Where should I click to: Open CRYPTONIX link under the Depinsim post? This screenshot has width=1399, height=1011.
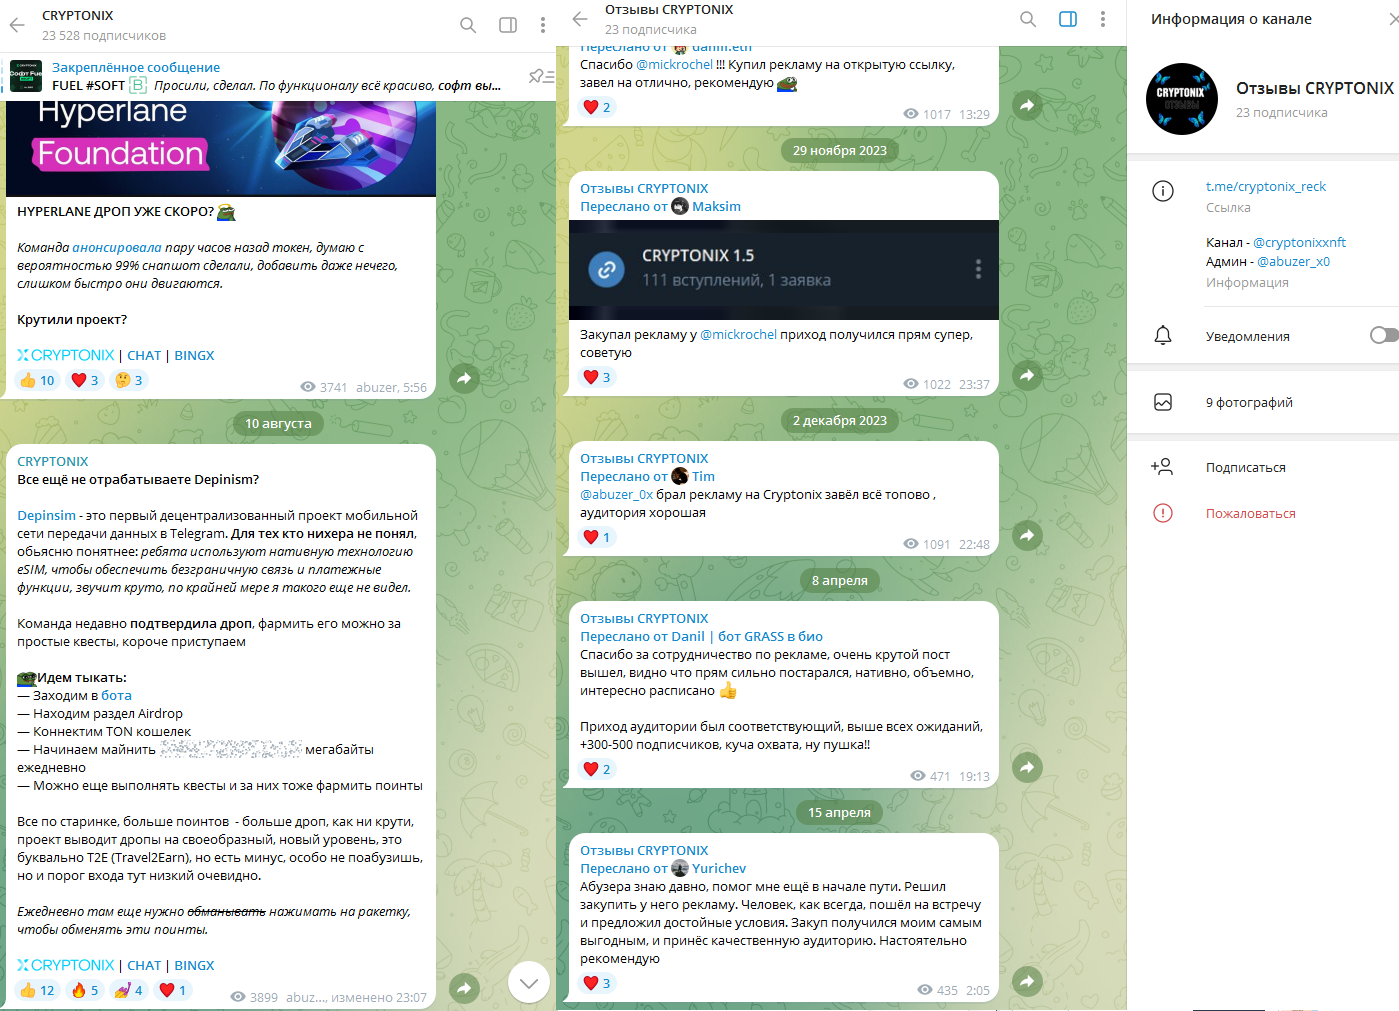click(66, 965)
